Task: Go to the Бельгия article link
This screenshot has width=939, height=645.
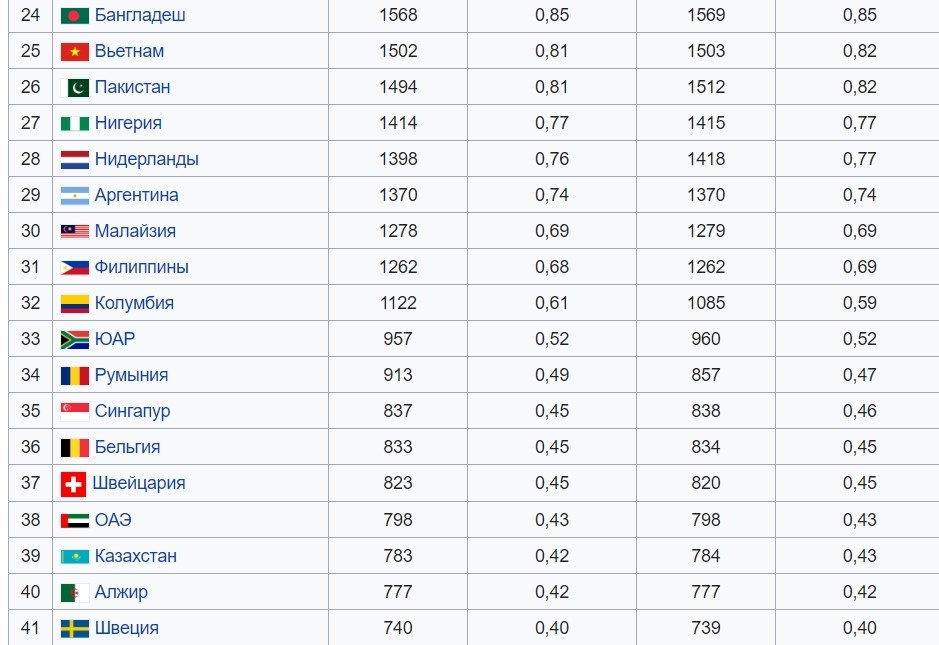Action: [127, 447]
